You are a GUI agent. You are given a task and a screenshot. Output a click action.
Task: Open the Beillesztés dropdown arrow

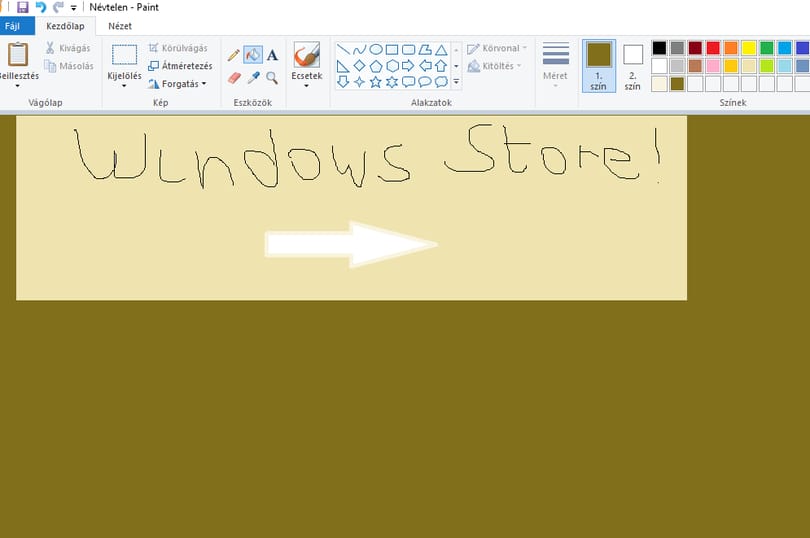point(18,86)
